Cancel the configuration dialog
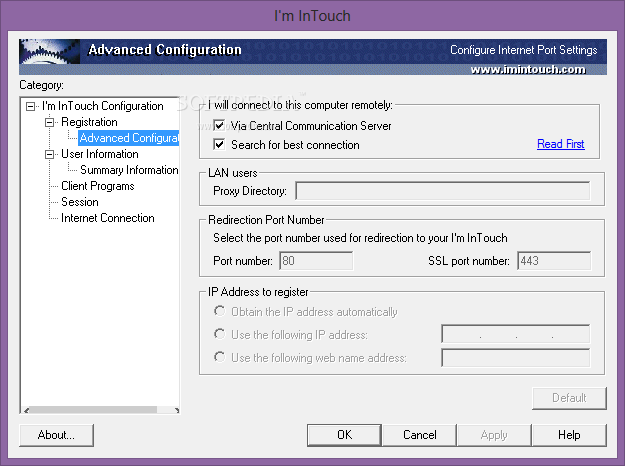The image size is (625, 466). click(419, 435)
